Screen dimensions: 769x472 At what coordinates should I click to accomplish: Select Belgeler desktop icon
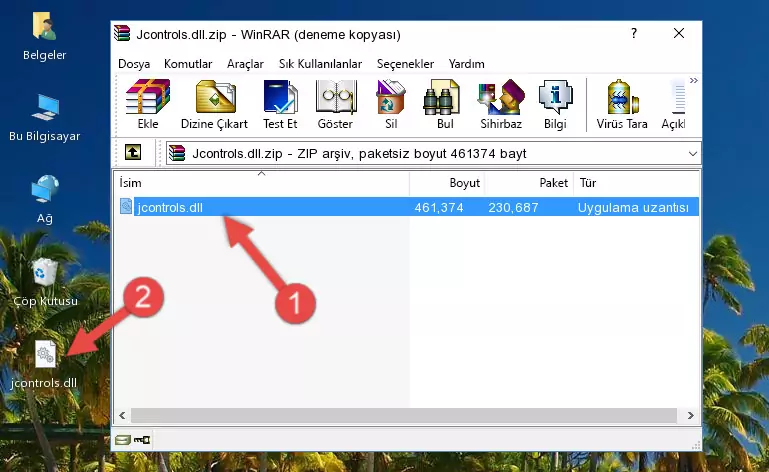[44, 37]
